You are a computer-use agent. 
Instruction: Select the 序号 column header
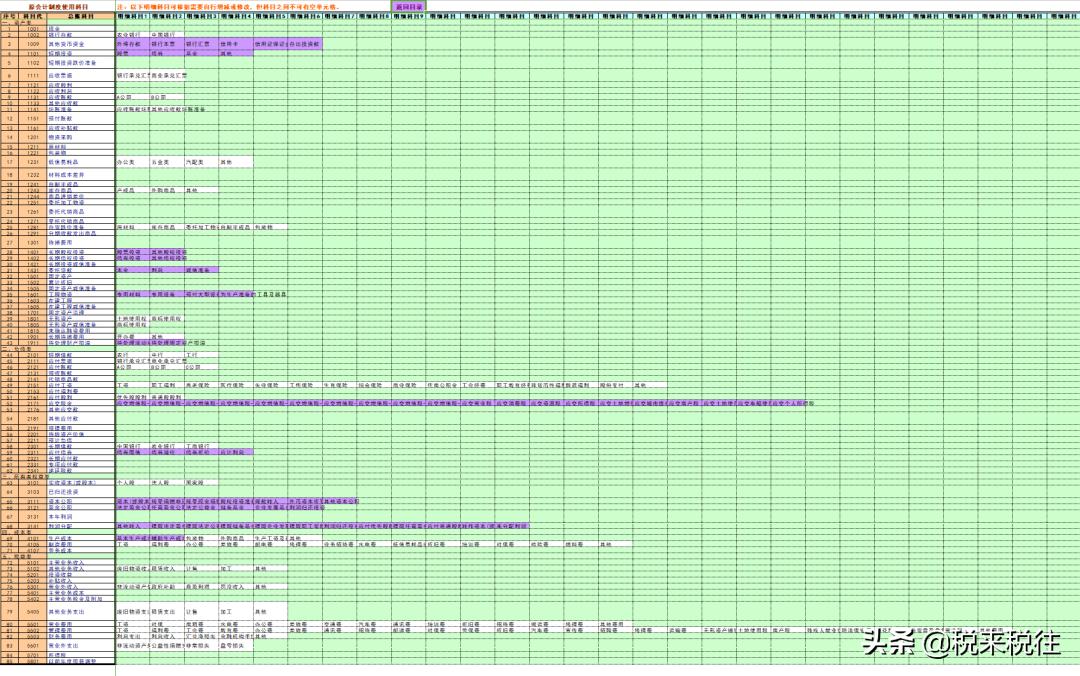click(10, 16)
